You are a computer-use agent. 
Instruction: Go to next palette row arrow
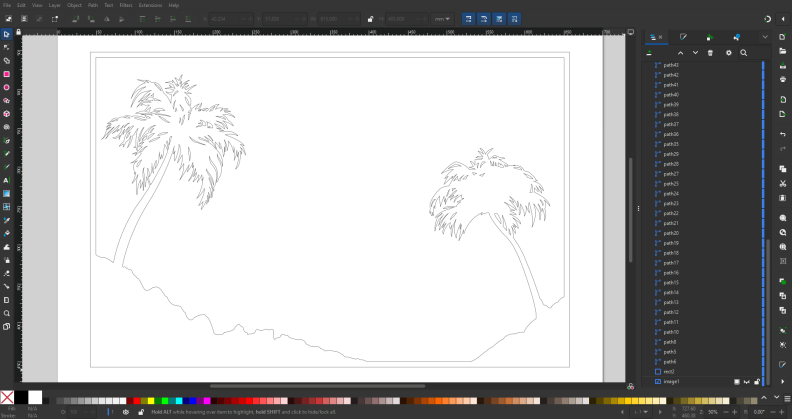[776, 398]
